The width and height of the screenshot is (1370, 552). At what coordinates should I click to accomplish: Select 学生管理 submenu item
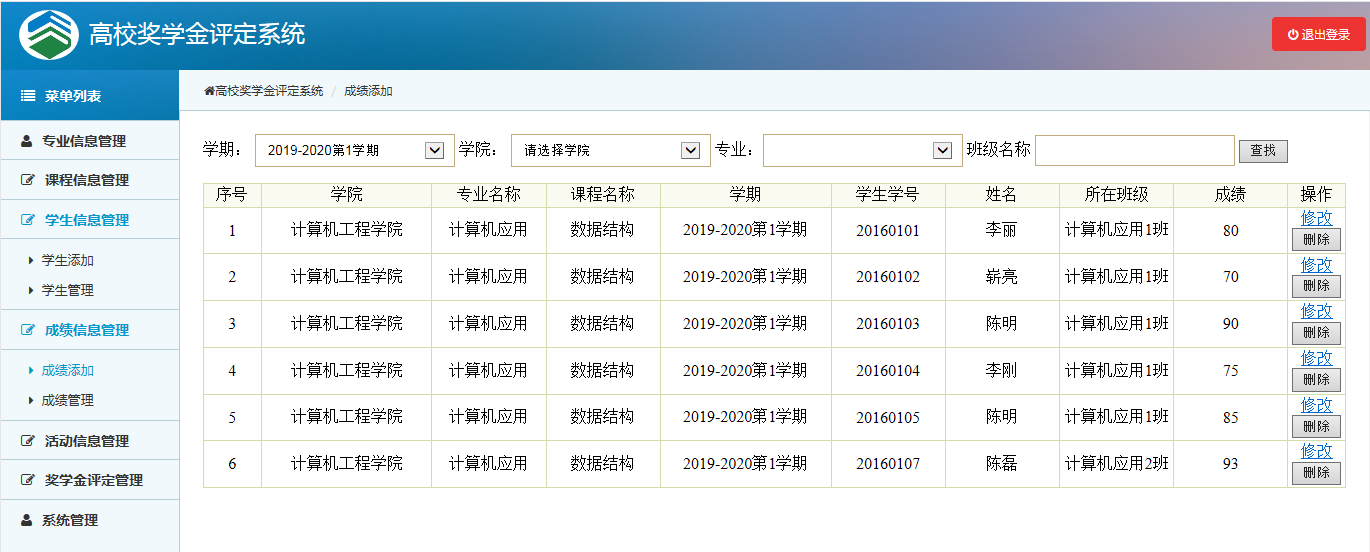pyautogui.click(x=67, y=290)
